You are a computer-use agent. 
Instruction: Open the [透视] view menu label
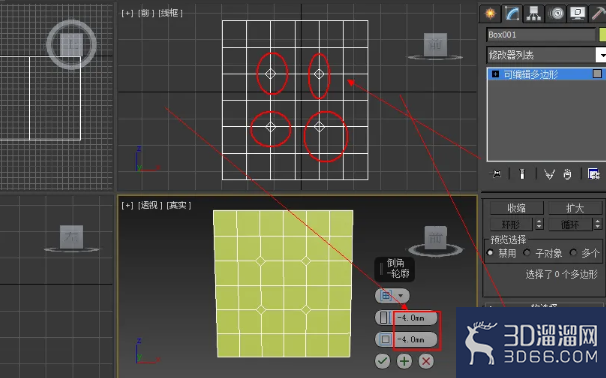(x=150, y=205)
